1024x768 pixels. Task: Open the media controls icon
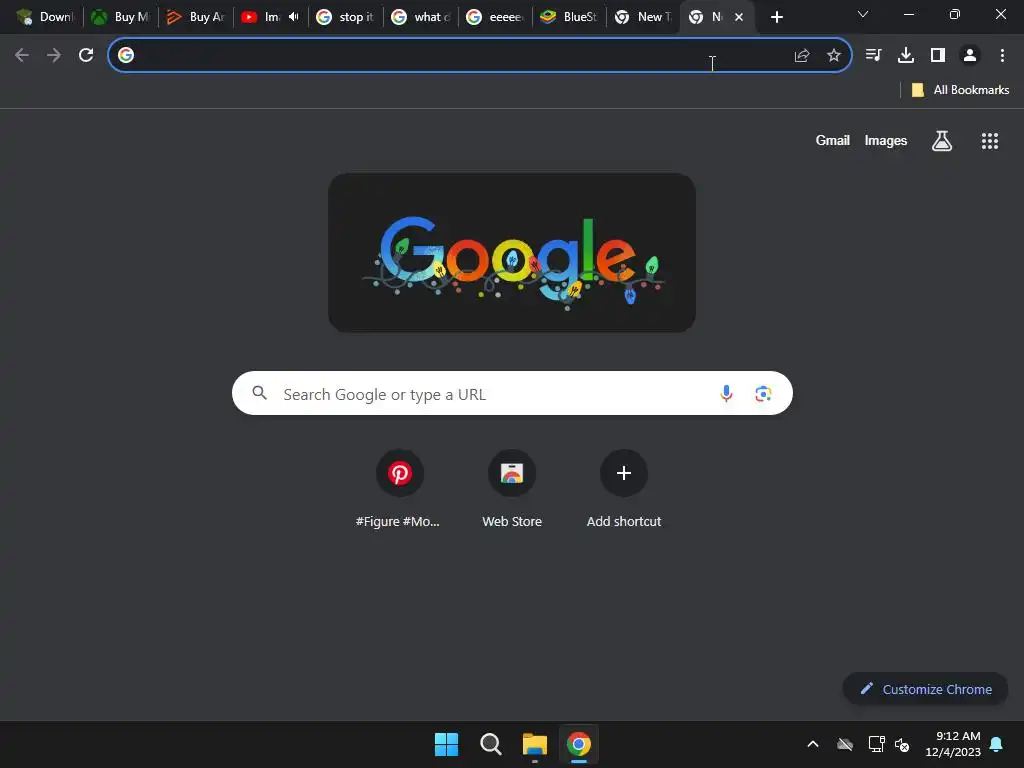click(873, 56)
